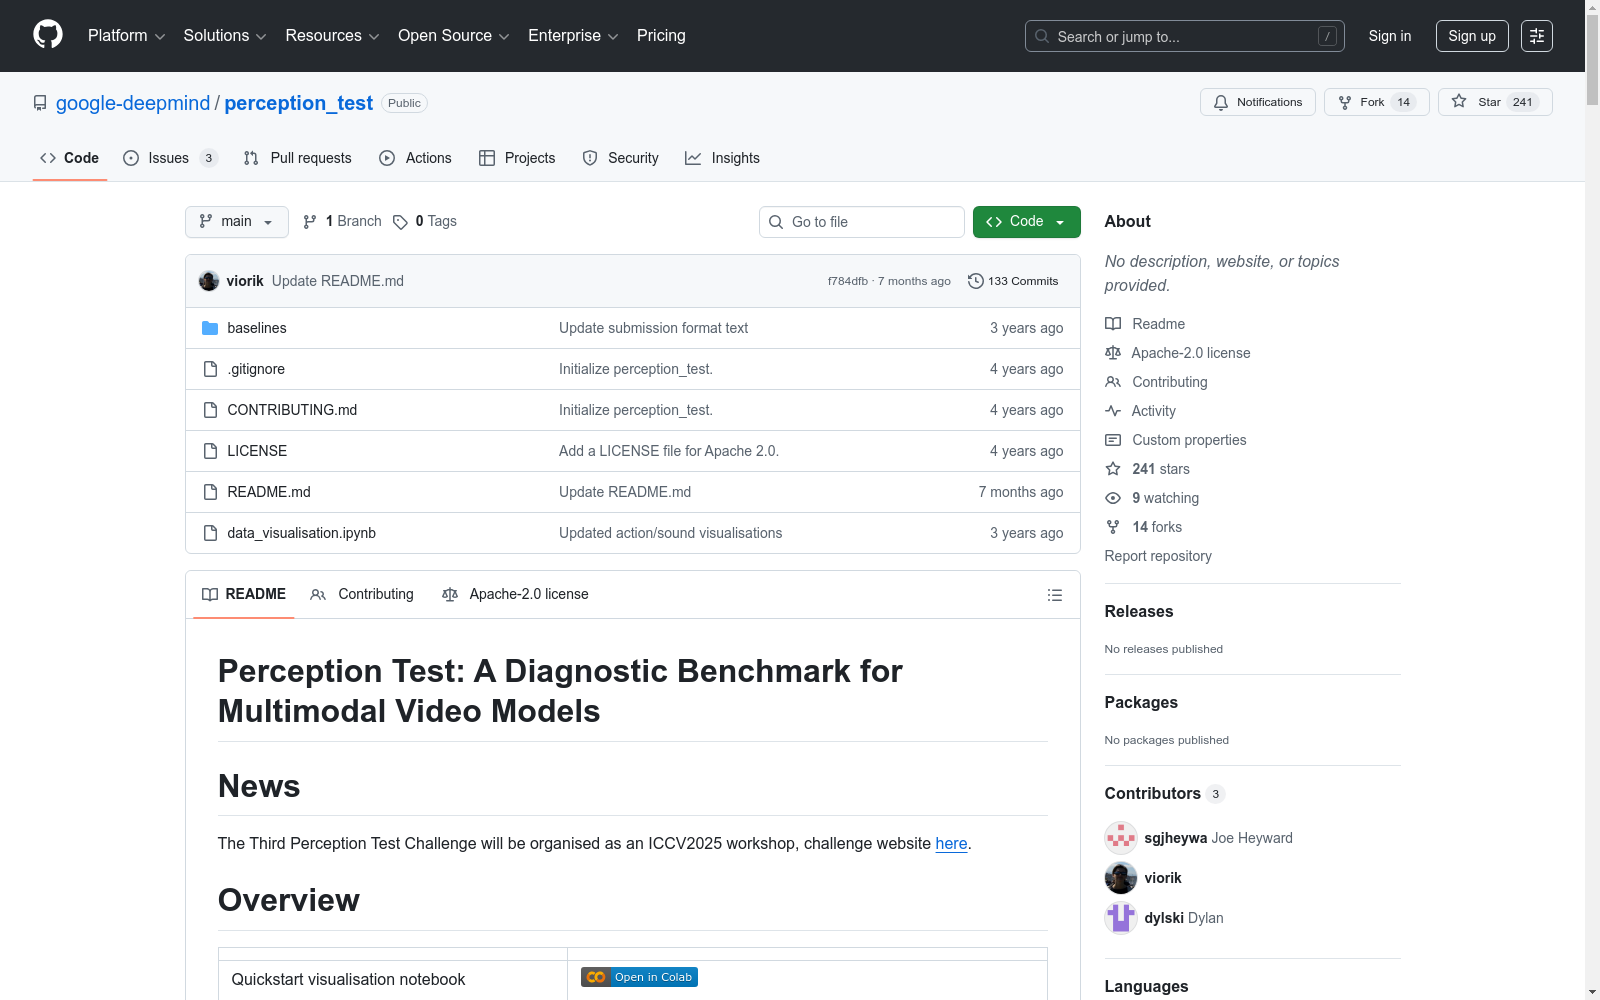
Task: Expand the Open Source menu
Action: [454, 36]
